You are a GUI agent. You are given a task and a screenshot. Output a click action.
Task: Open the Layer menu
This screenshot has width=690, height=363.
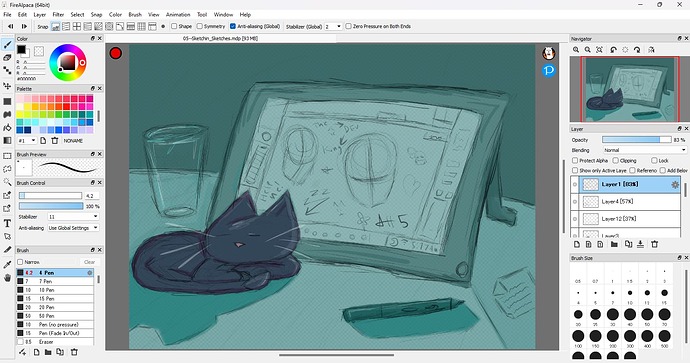[40, 15]
